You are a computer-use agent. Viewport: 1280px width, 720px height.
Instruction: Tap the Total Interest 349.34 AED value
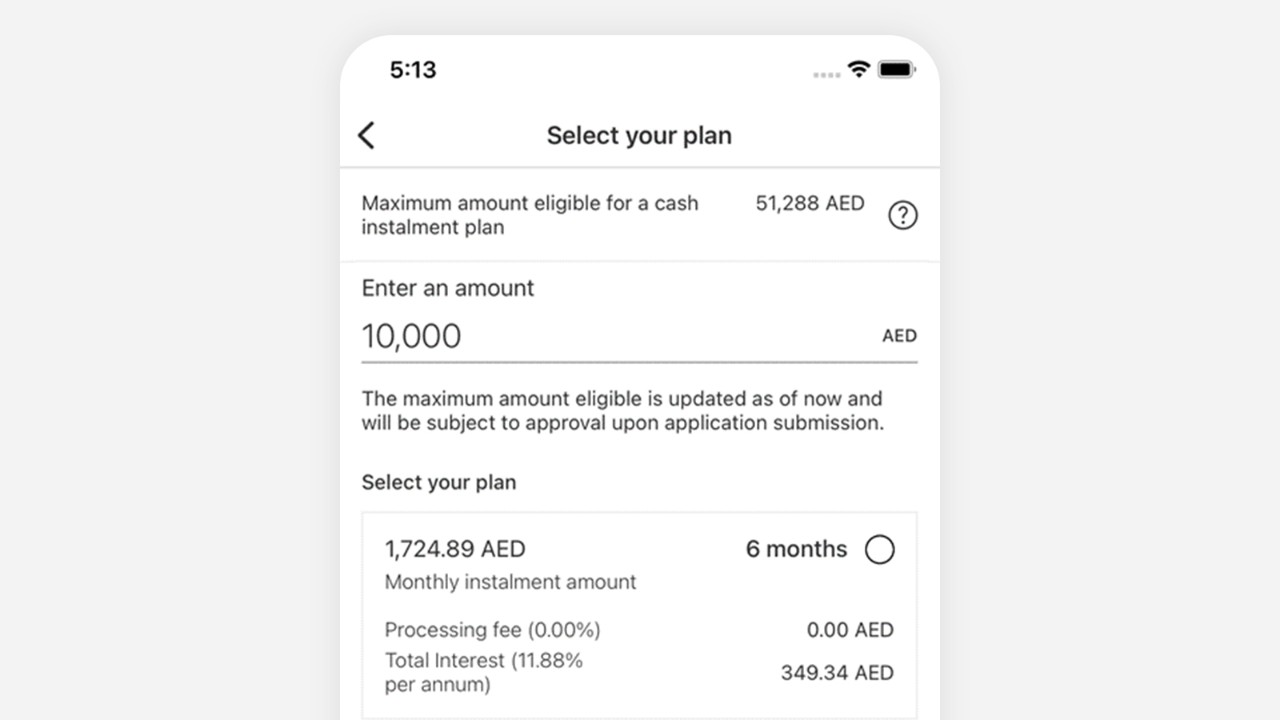(837, 673)
